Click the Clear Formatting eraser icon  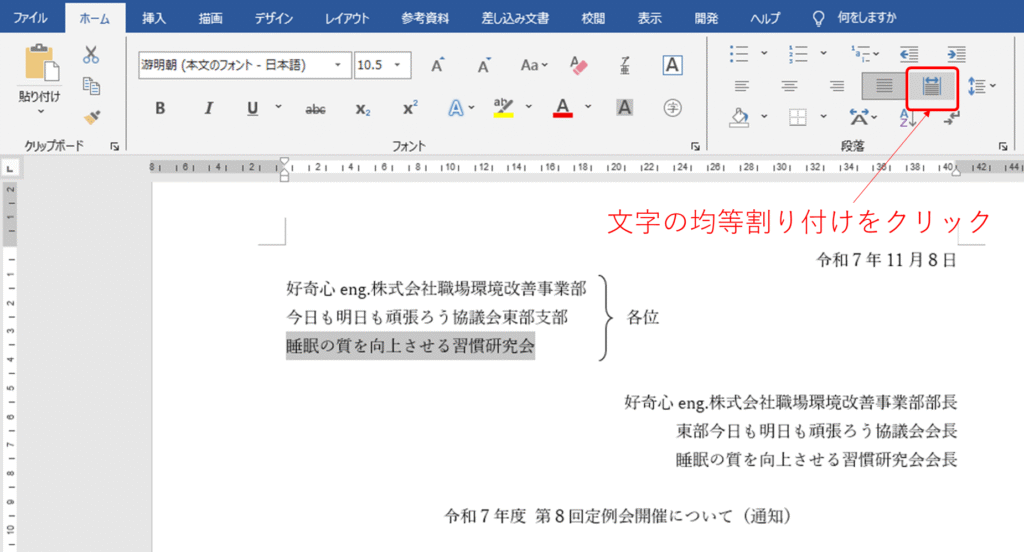tap(578, 65)
